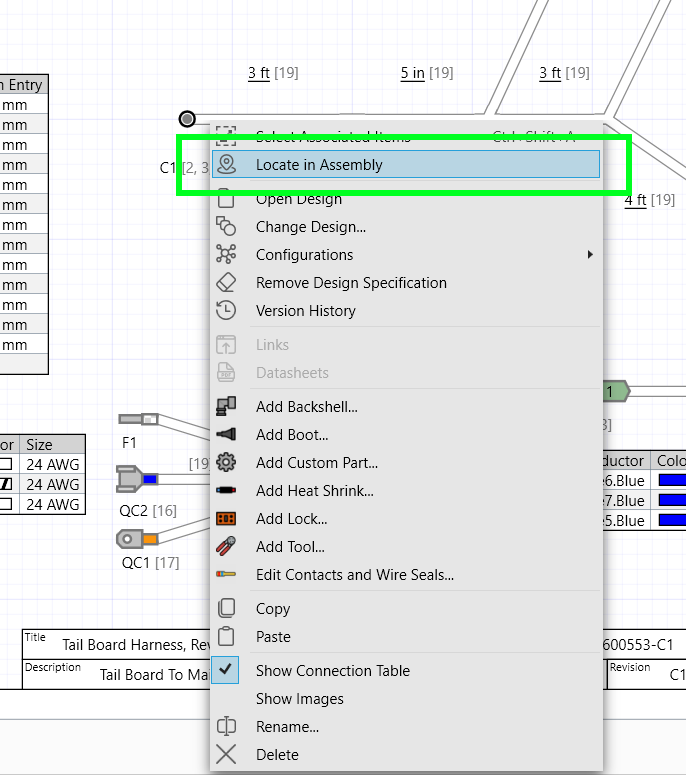Choose Show Images
Image resolution: width=686 pixels, height=775 pixels.
(406, 698)
